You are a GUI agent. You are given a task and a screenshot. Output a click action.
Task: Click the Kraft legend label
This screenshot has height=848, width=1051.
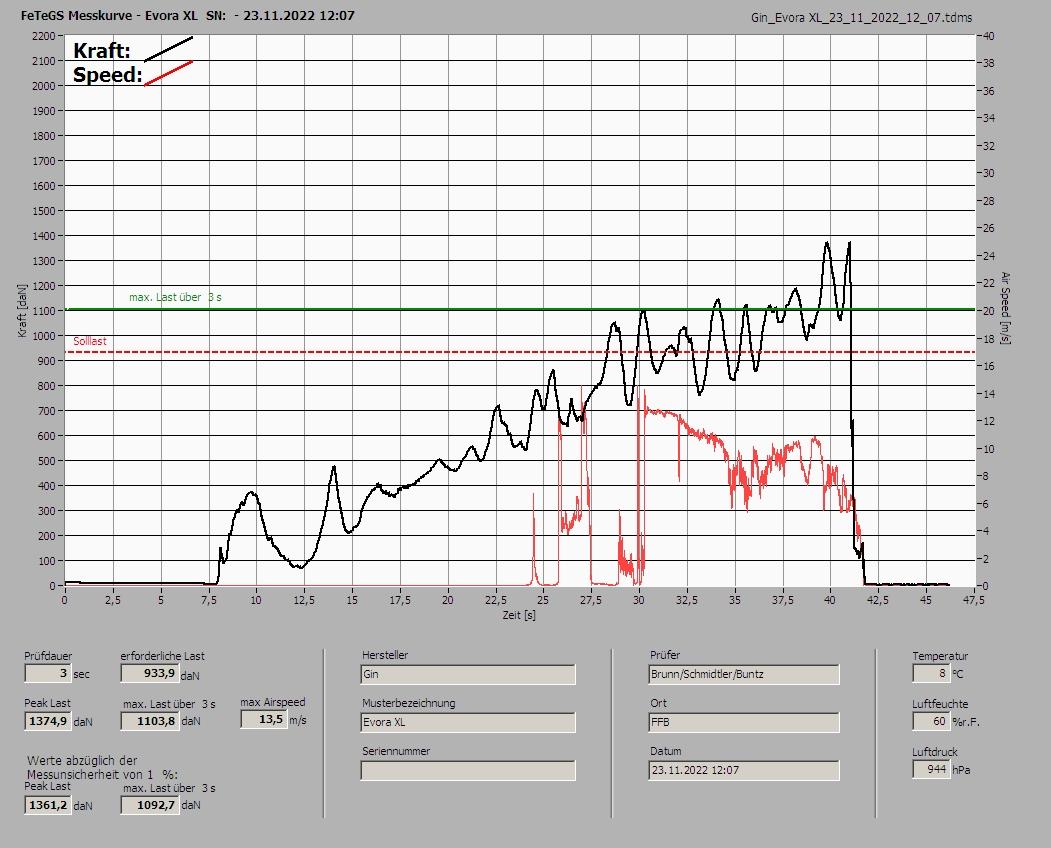101,51
